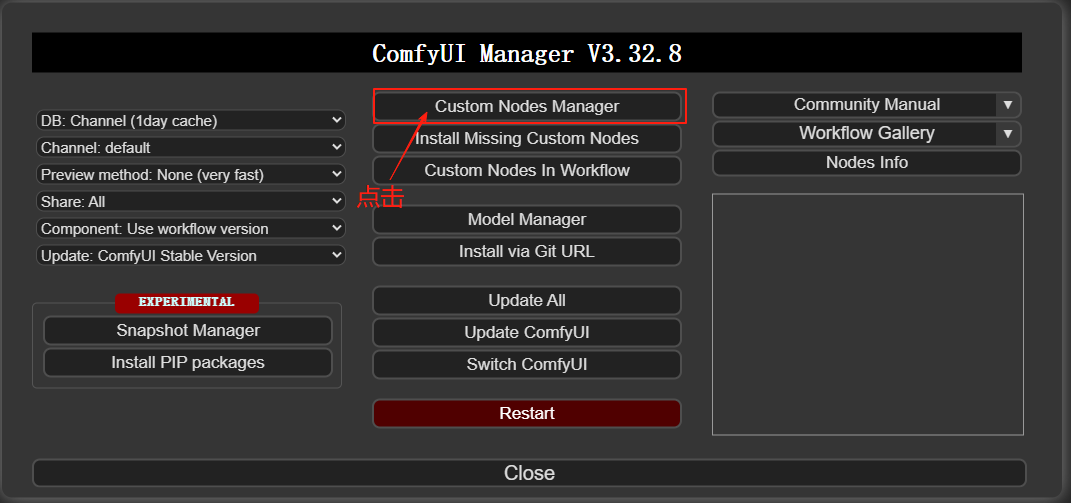Open the Nodes Info page

point(867,162)
